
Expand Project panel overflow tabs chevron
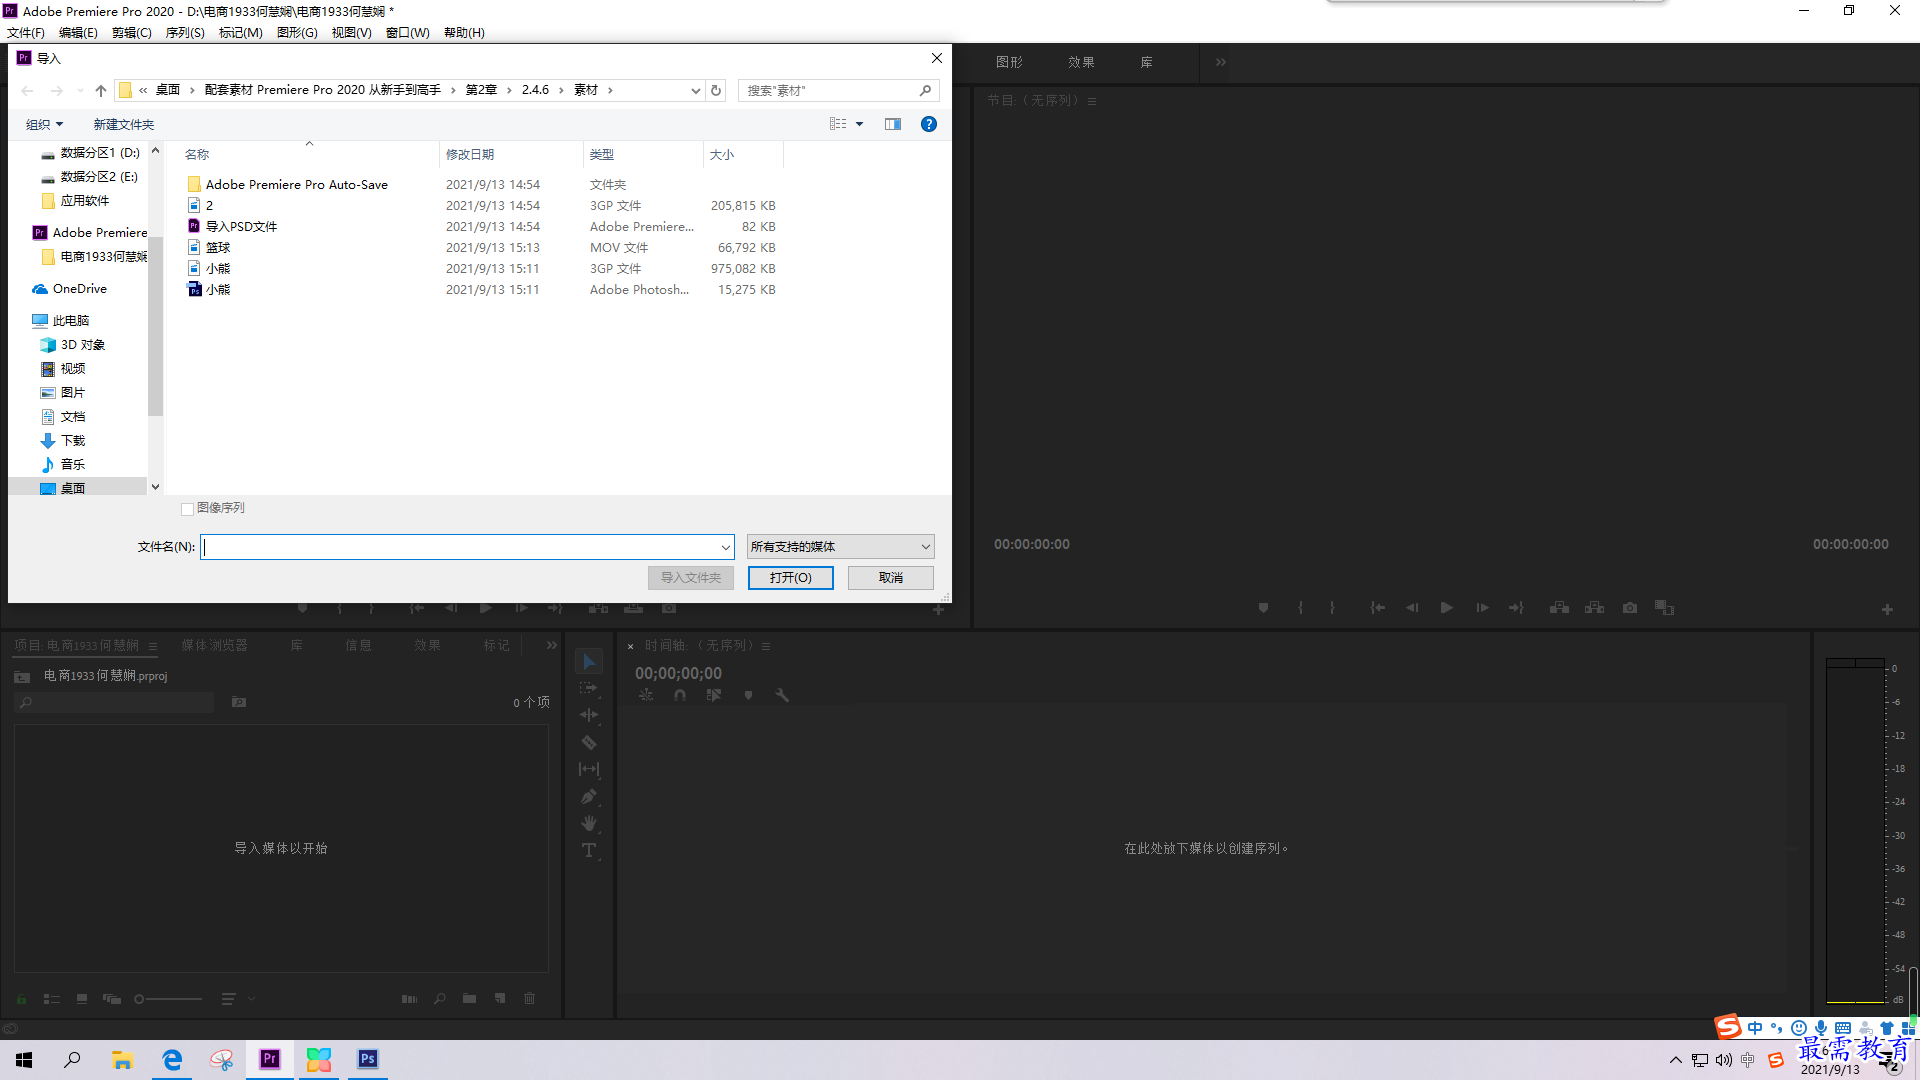pyautogui.click(x=551, y=646)
